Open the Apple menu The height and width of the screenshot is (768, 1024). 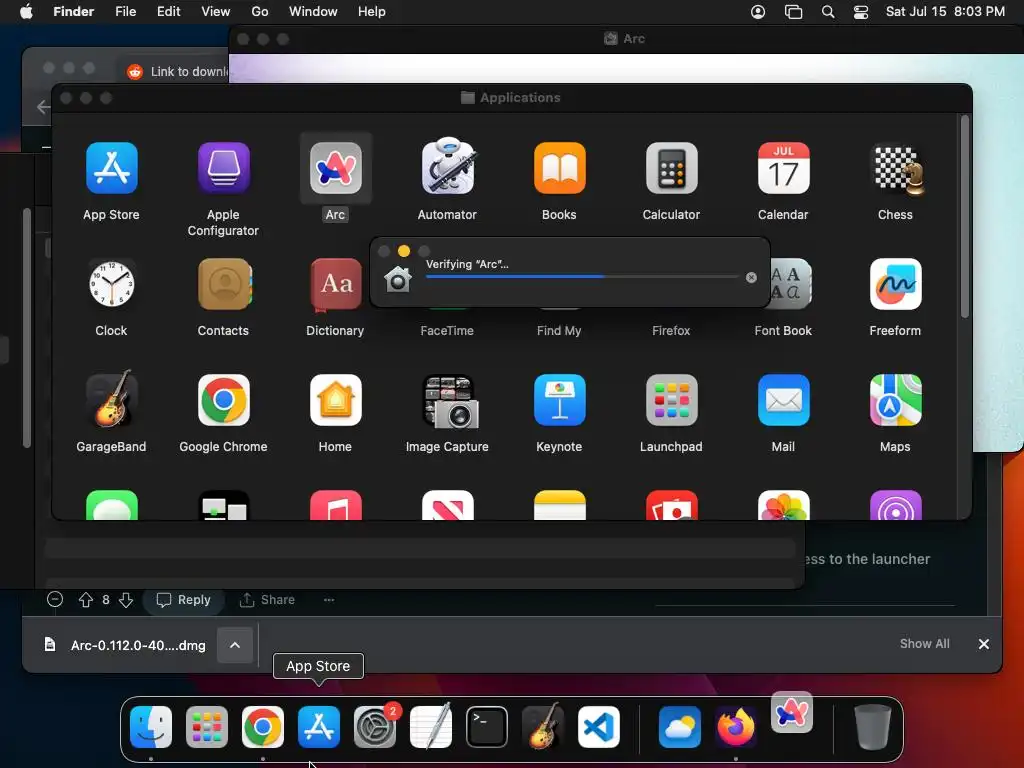(x=26, y=12)
